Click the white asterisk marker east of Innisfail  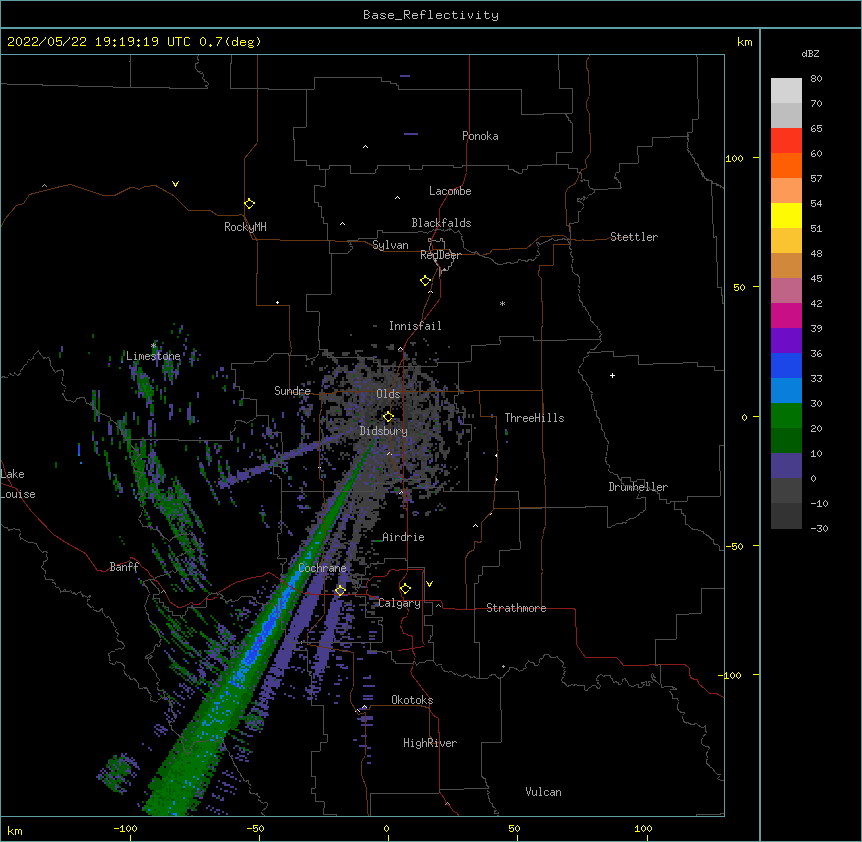tap(502, 303)
